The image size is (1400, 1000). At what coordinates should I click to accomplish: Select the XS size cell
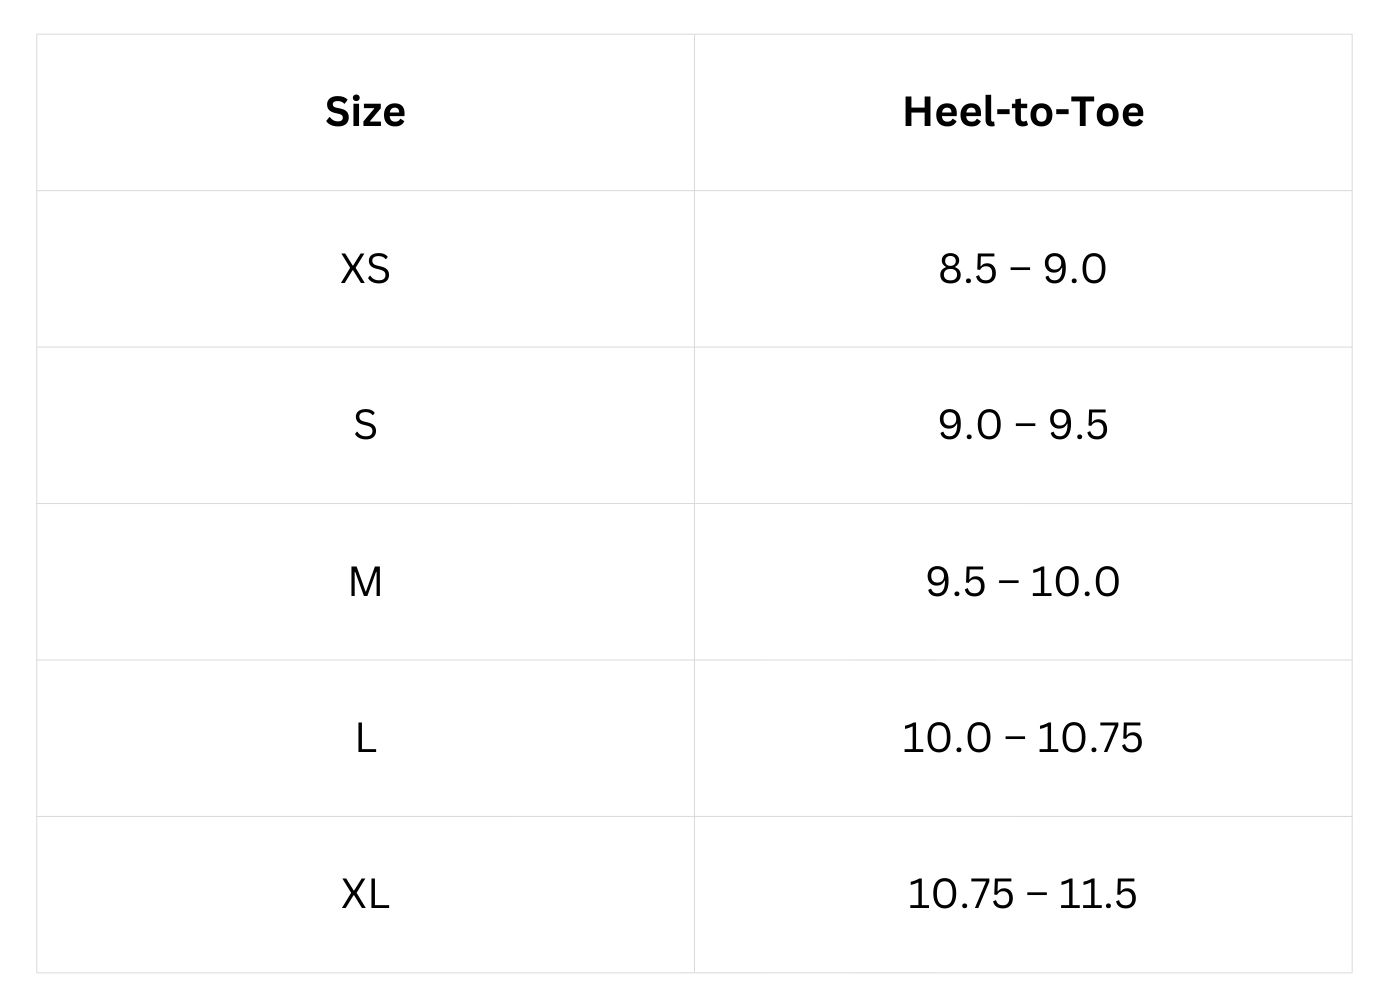tap(365, 269)
